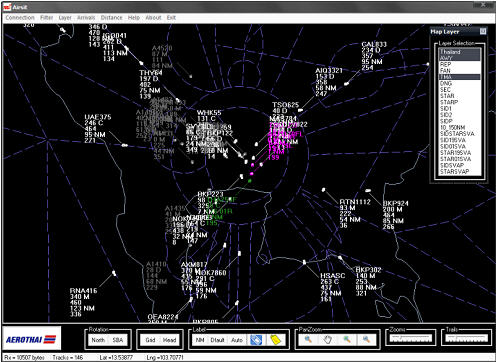Select the STARP layer

pos(460,102)
